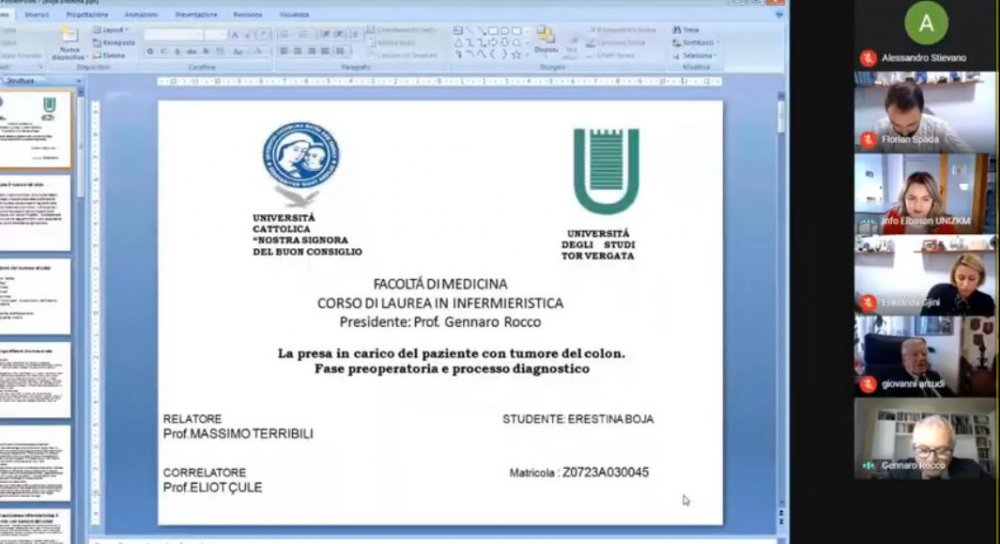
Task: Select the text box shape
Action: [458, 30]
